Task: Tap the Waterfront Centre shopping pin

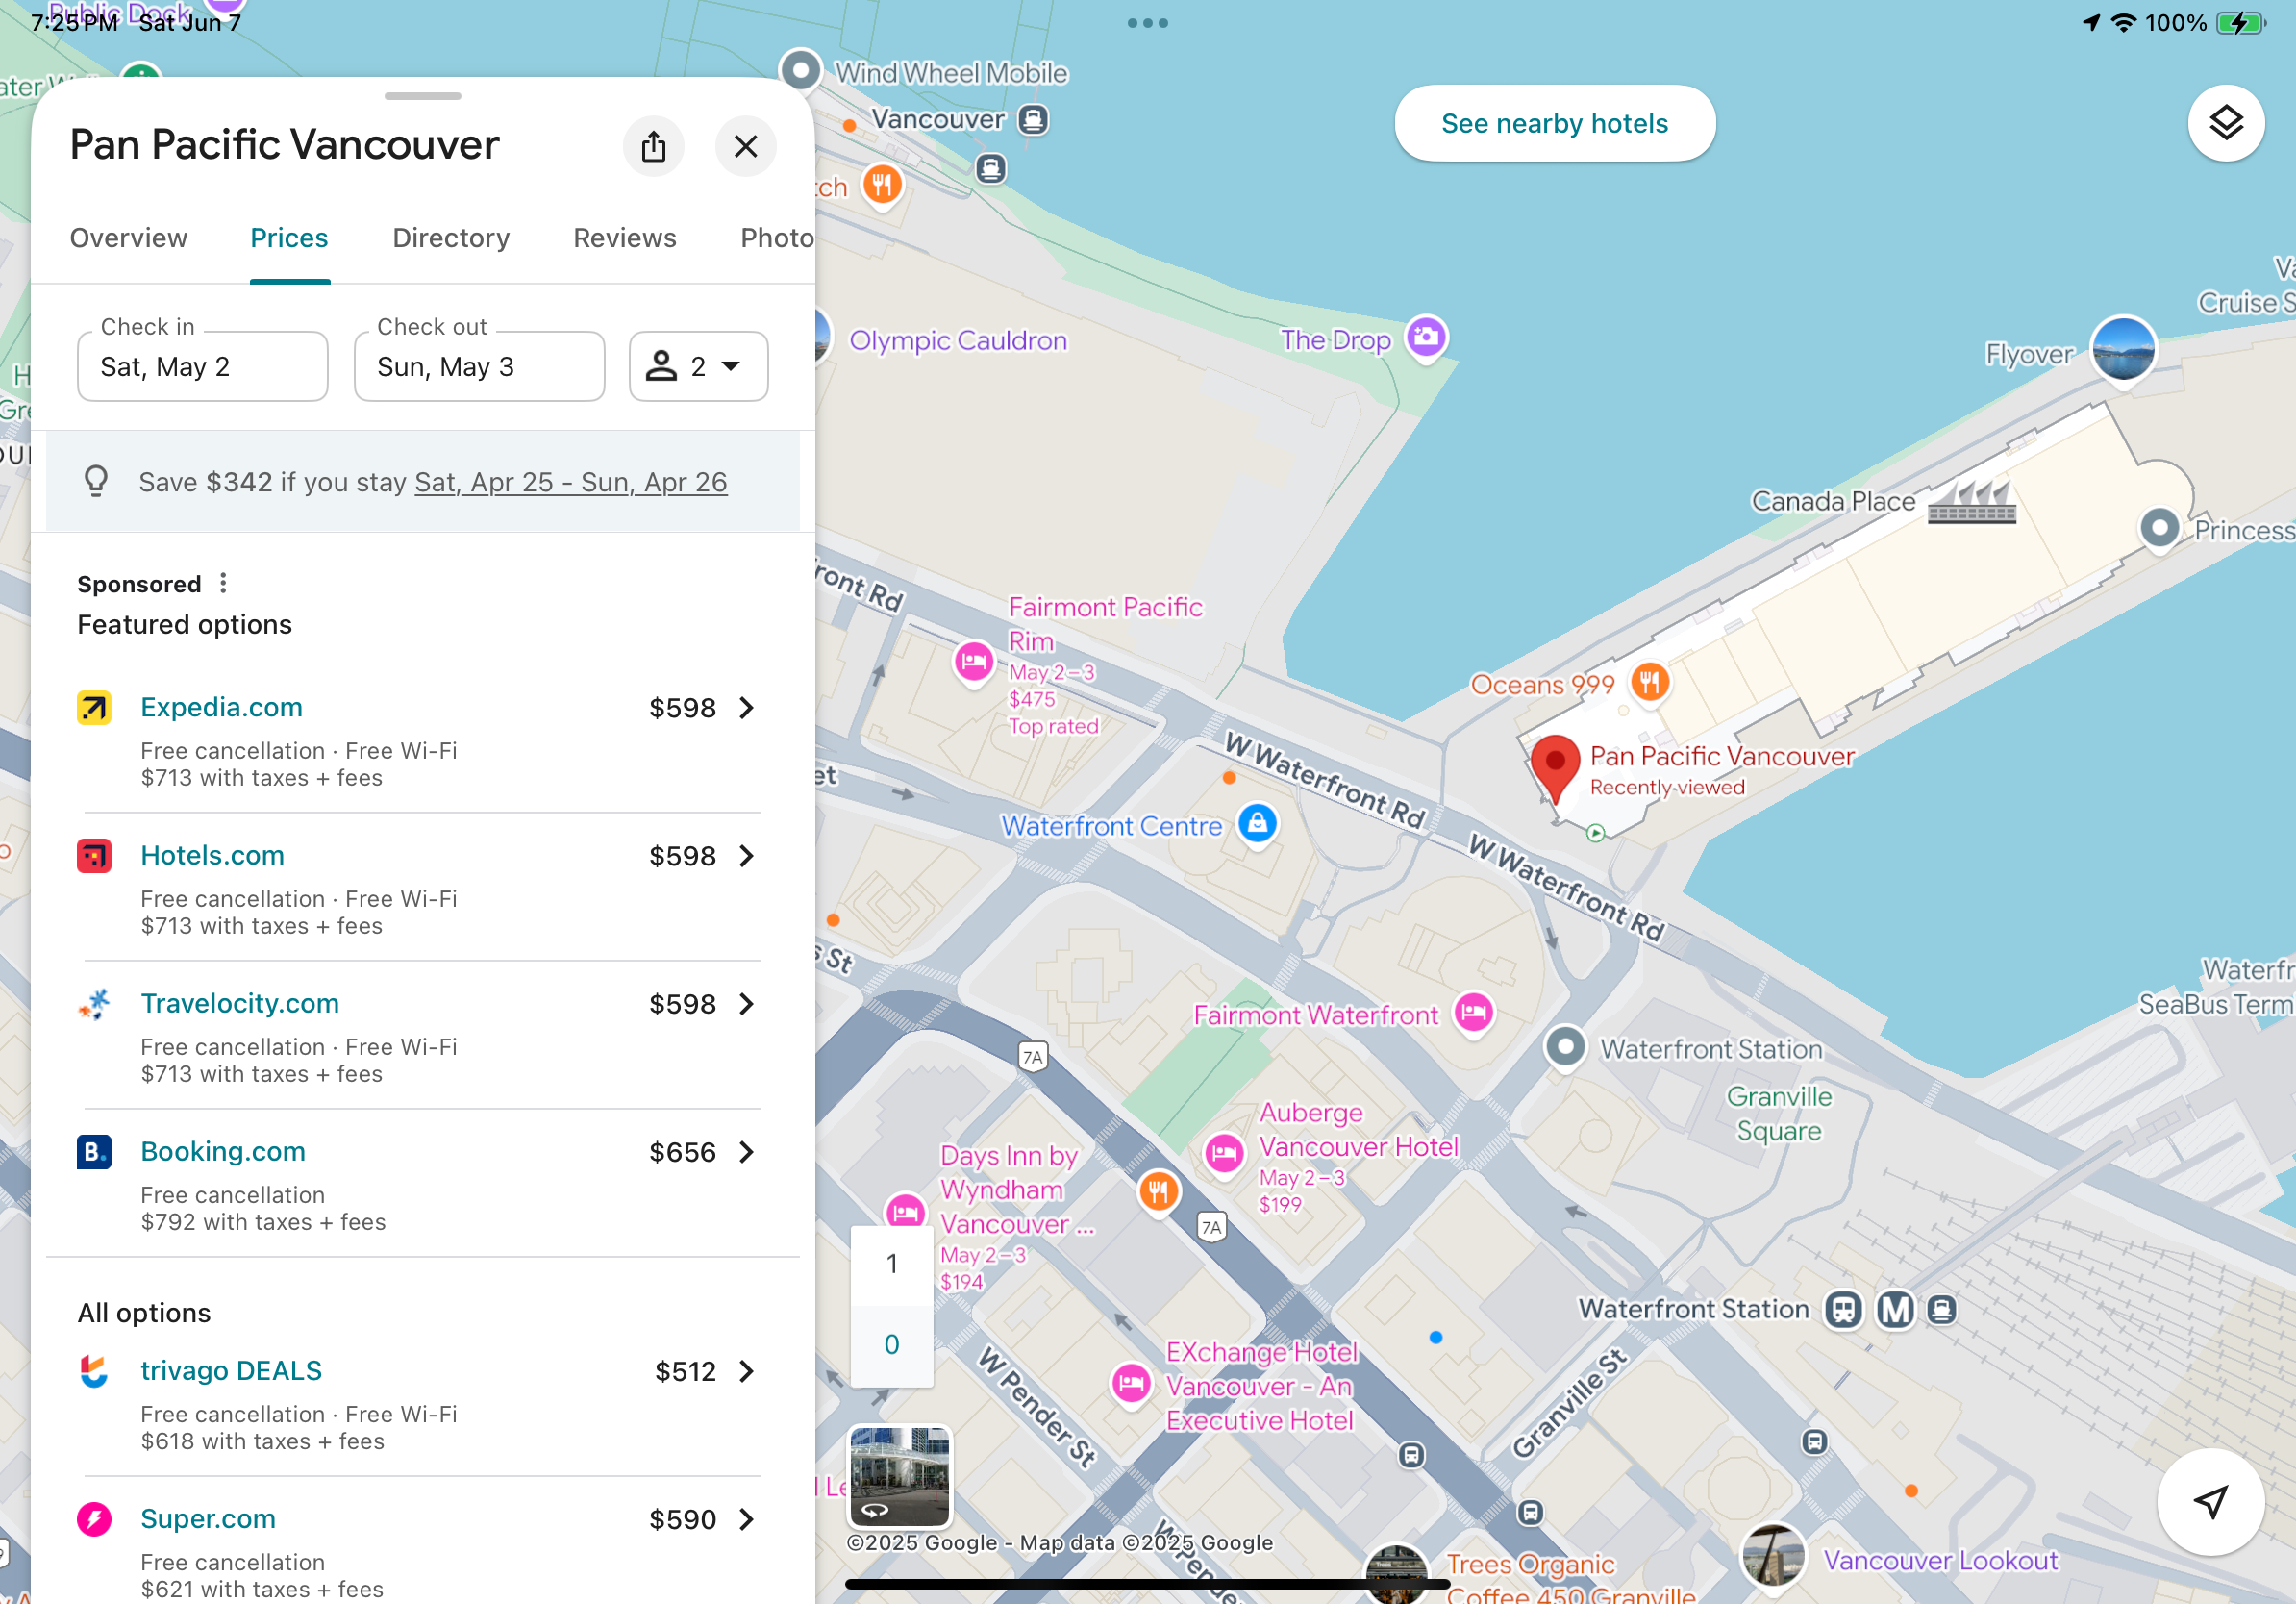Action: [1257, 824]
